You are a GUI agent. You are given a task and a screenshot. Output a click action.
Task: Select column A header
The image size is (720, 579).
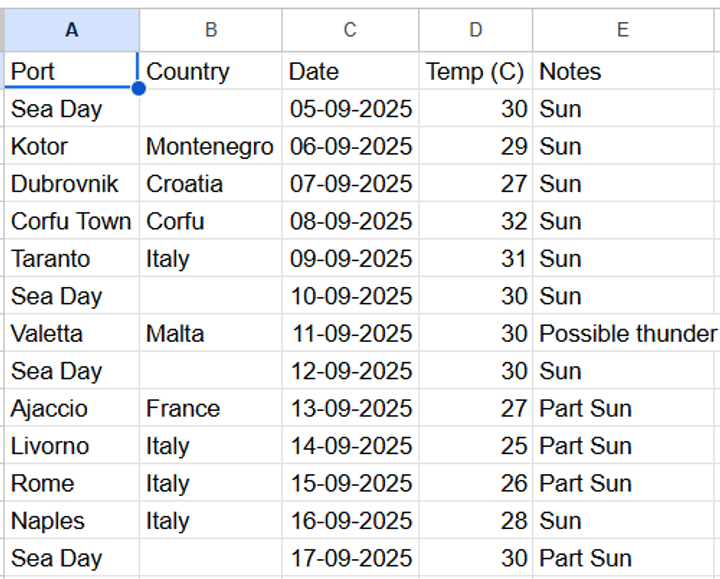click(x=72, y=30)
